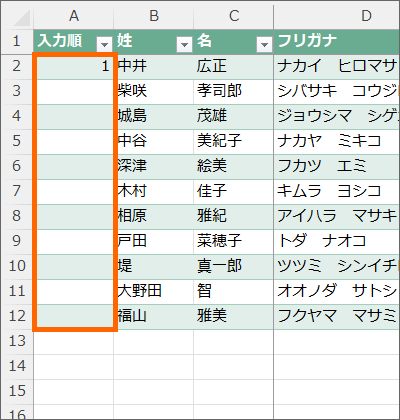
Task: Click the select-all corner triangle
Action: coord(20,18)
